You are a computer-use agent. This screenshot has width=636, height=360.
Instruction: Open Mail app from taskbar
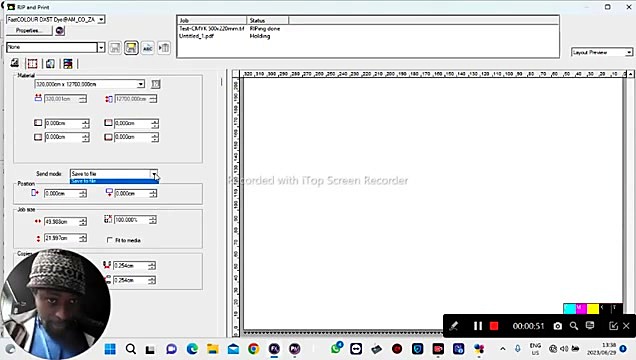tap(233, 349)
